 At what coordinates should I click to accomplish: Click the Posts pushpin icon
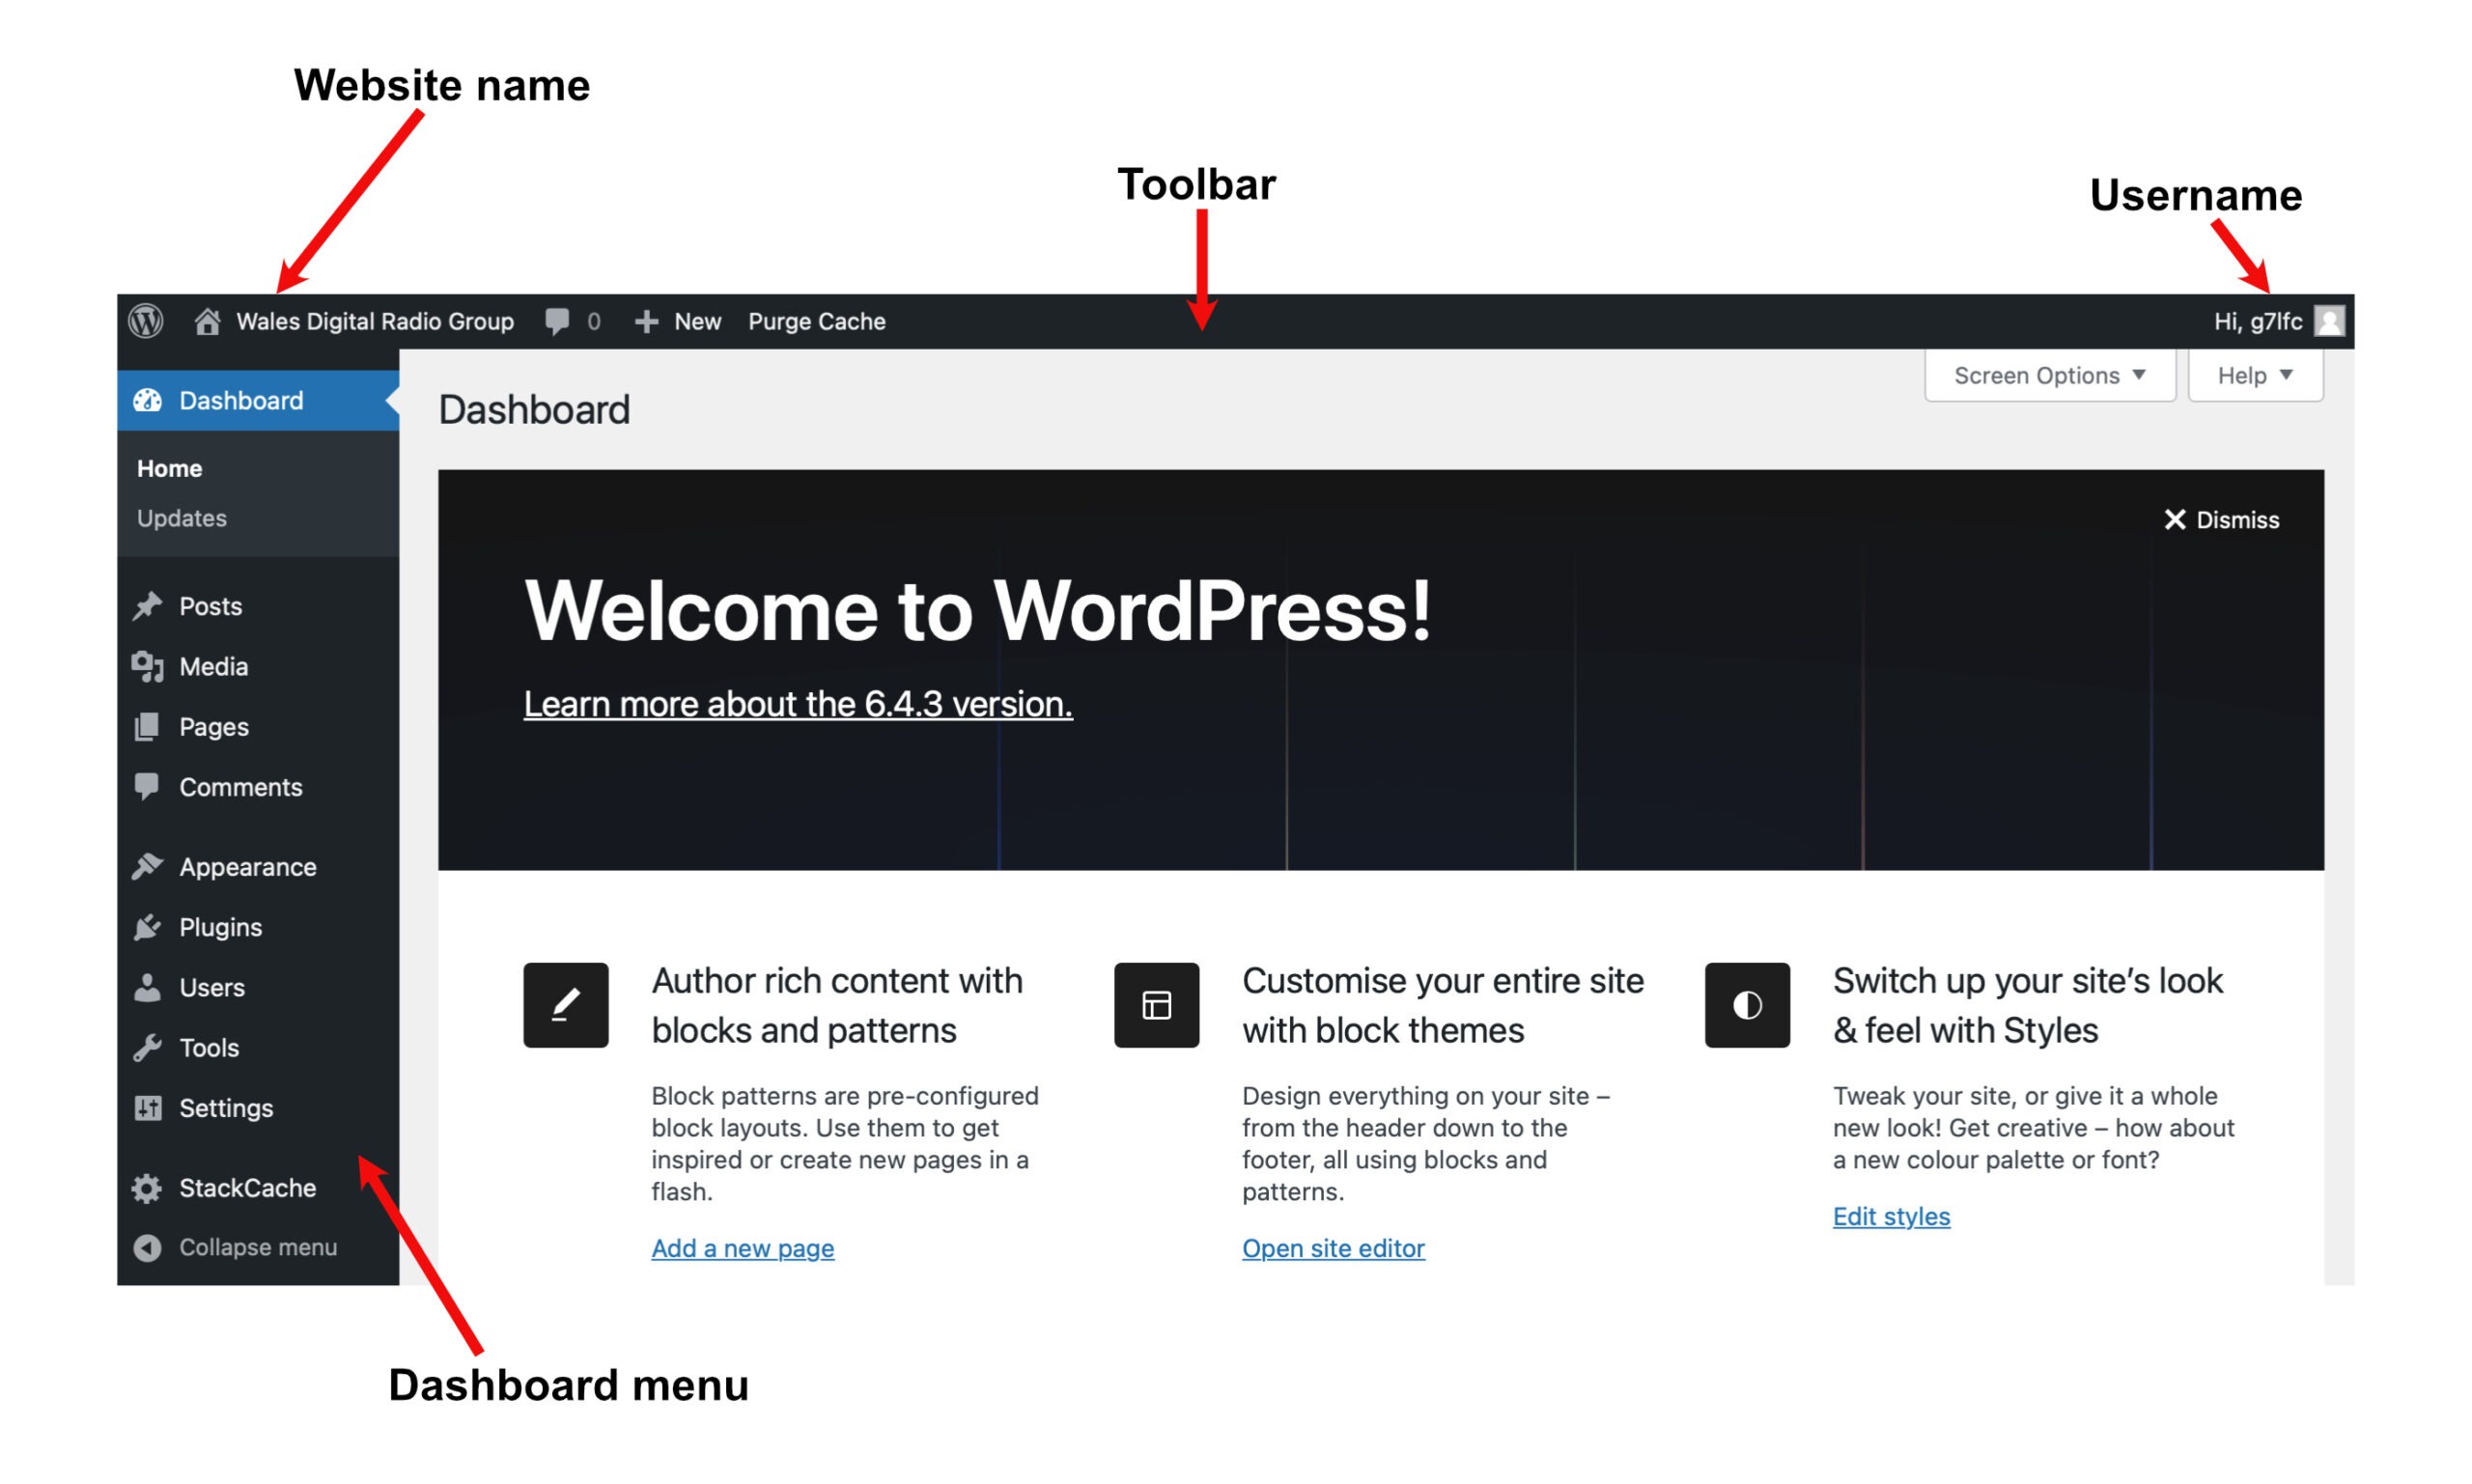click(148, 606)
